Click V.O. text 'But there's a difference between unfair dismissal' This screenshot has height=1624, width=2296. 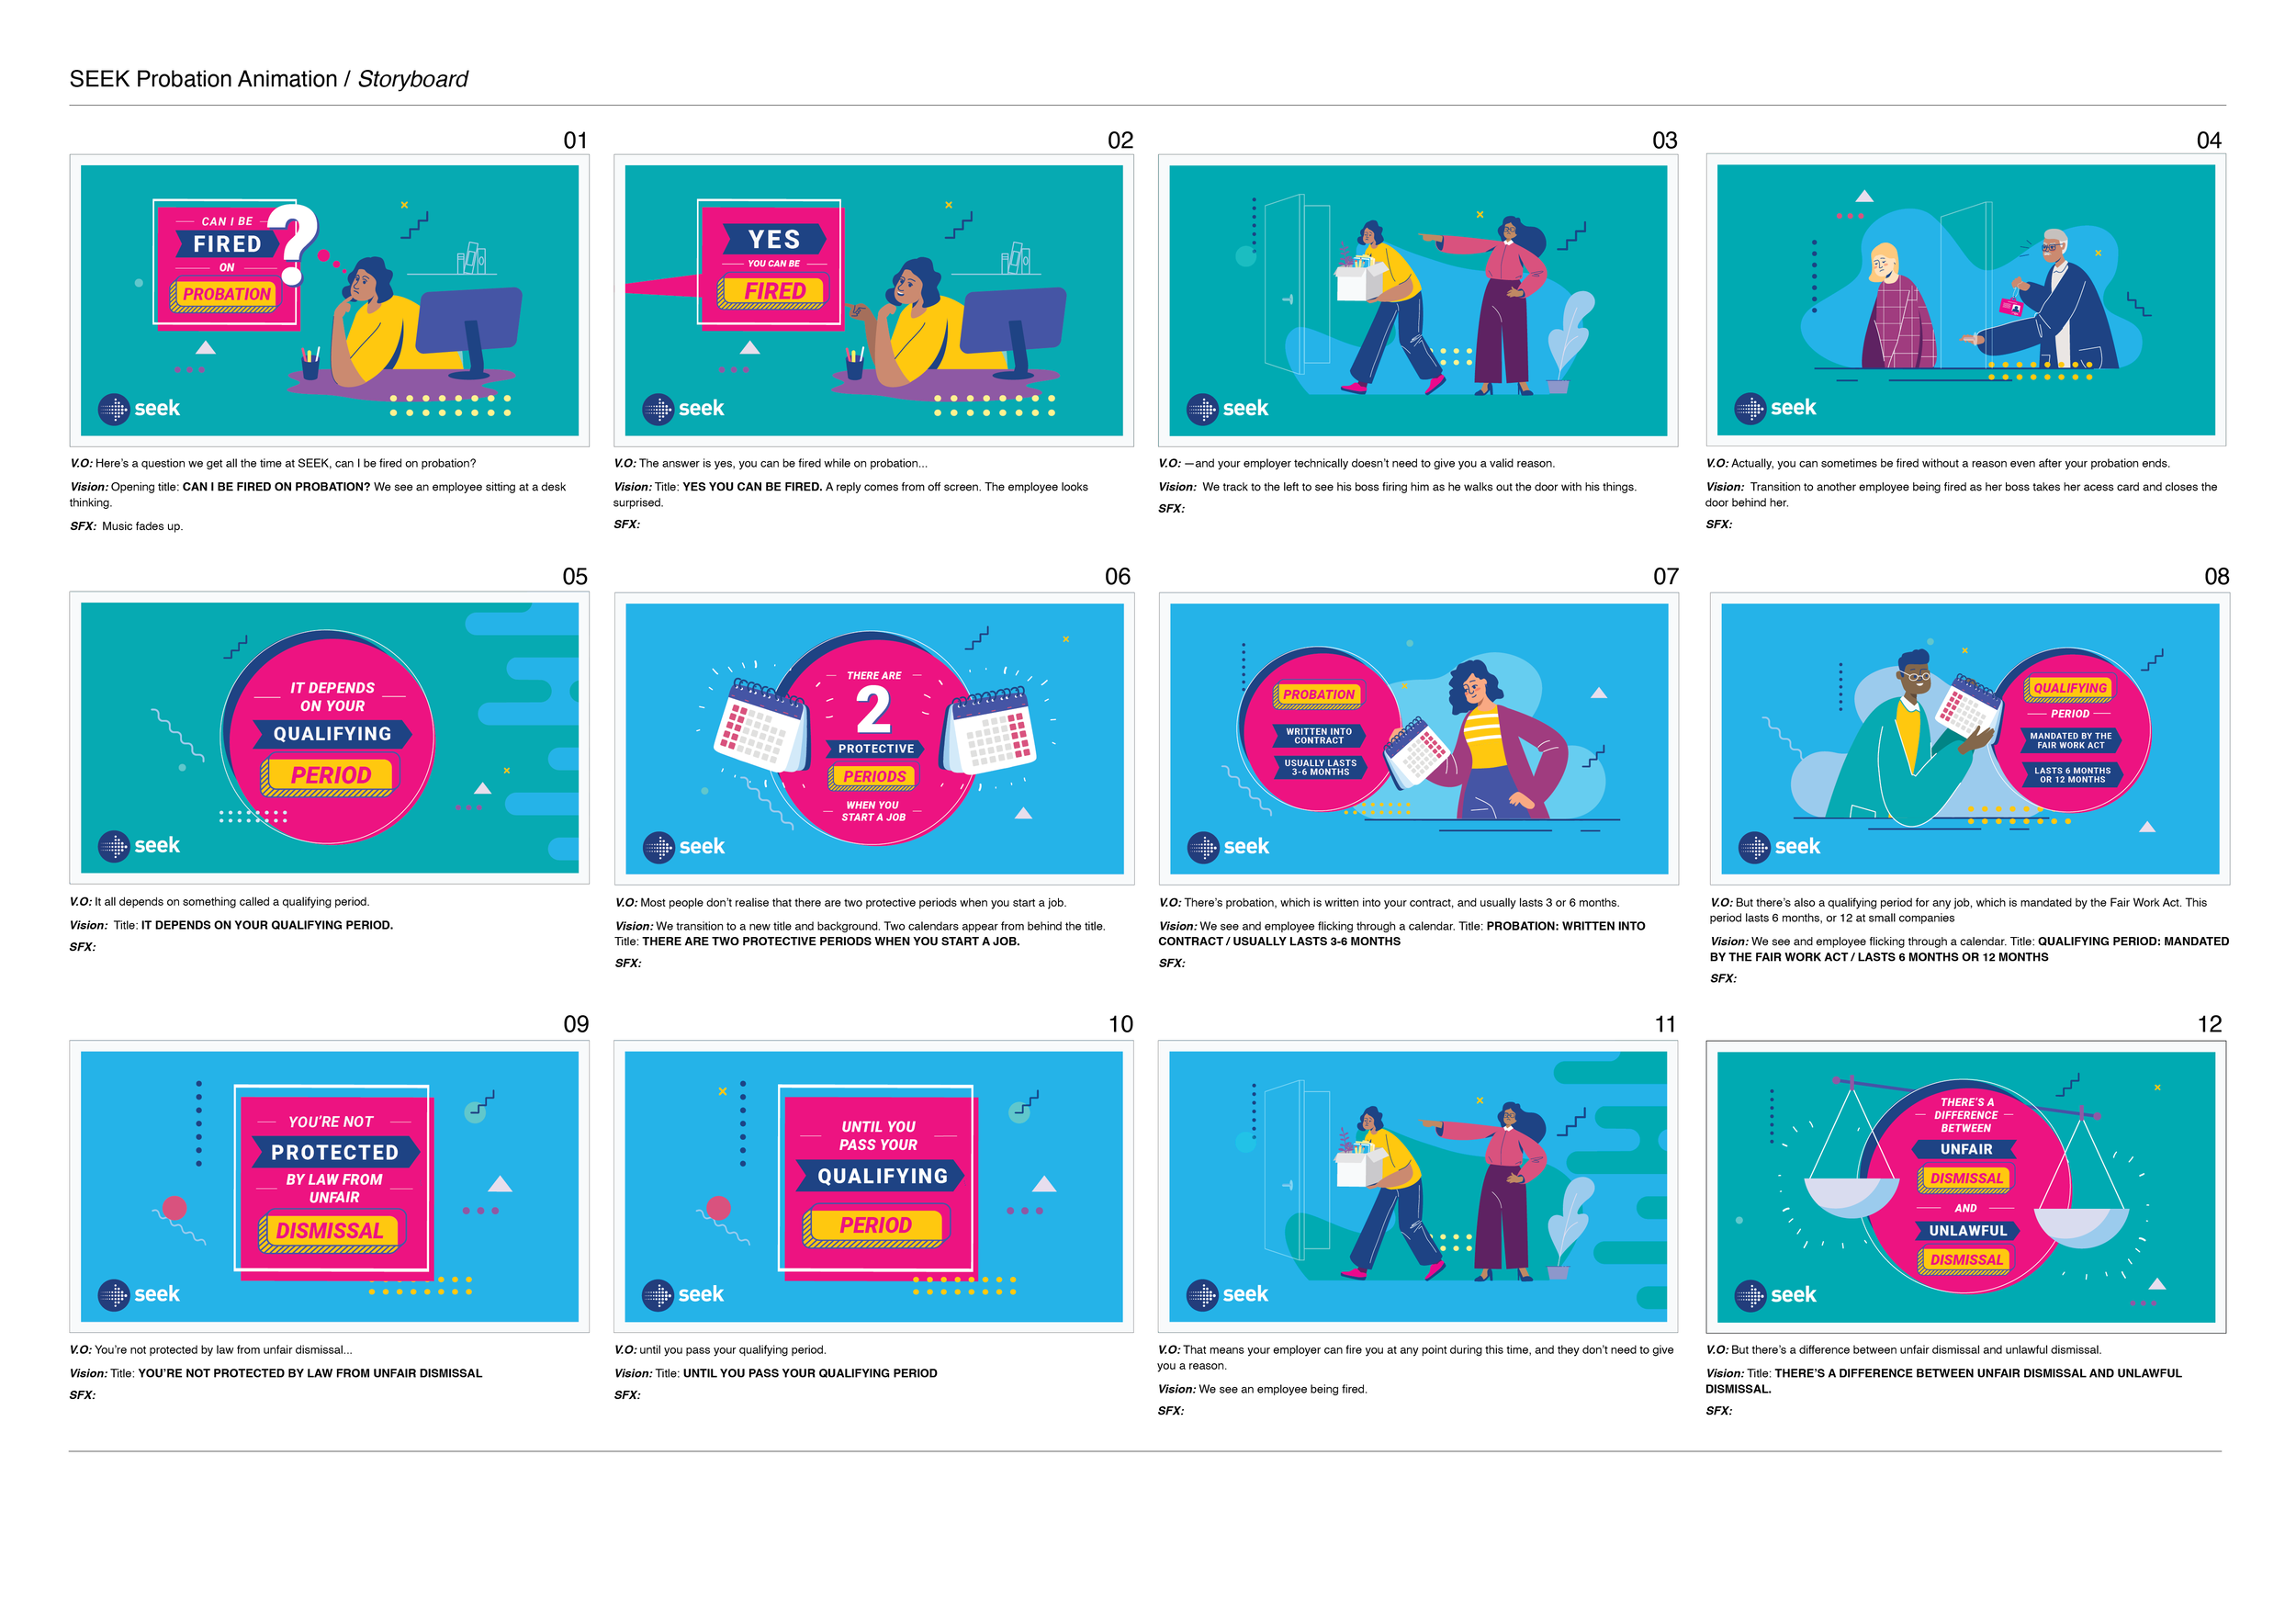[x=1904, y=1349]
